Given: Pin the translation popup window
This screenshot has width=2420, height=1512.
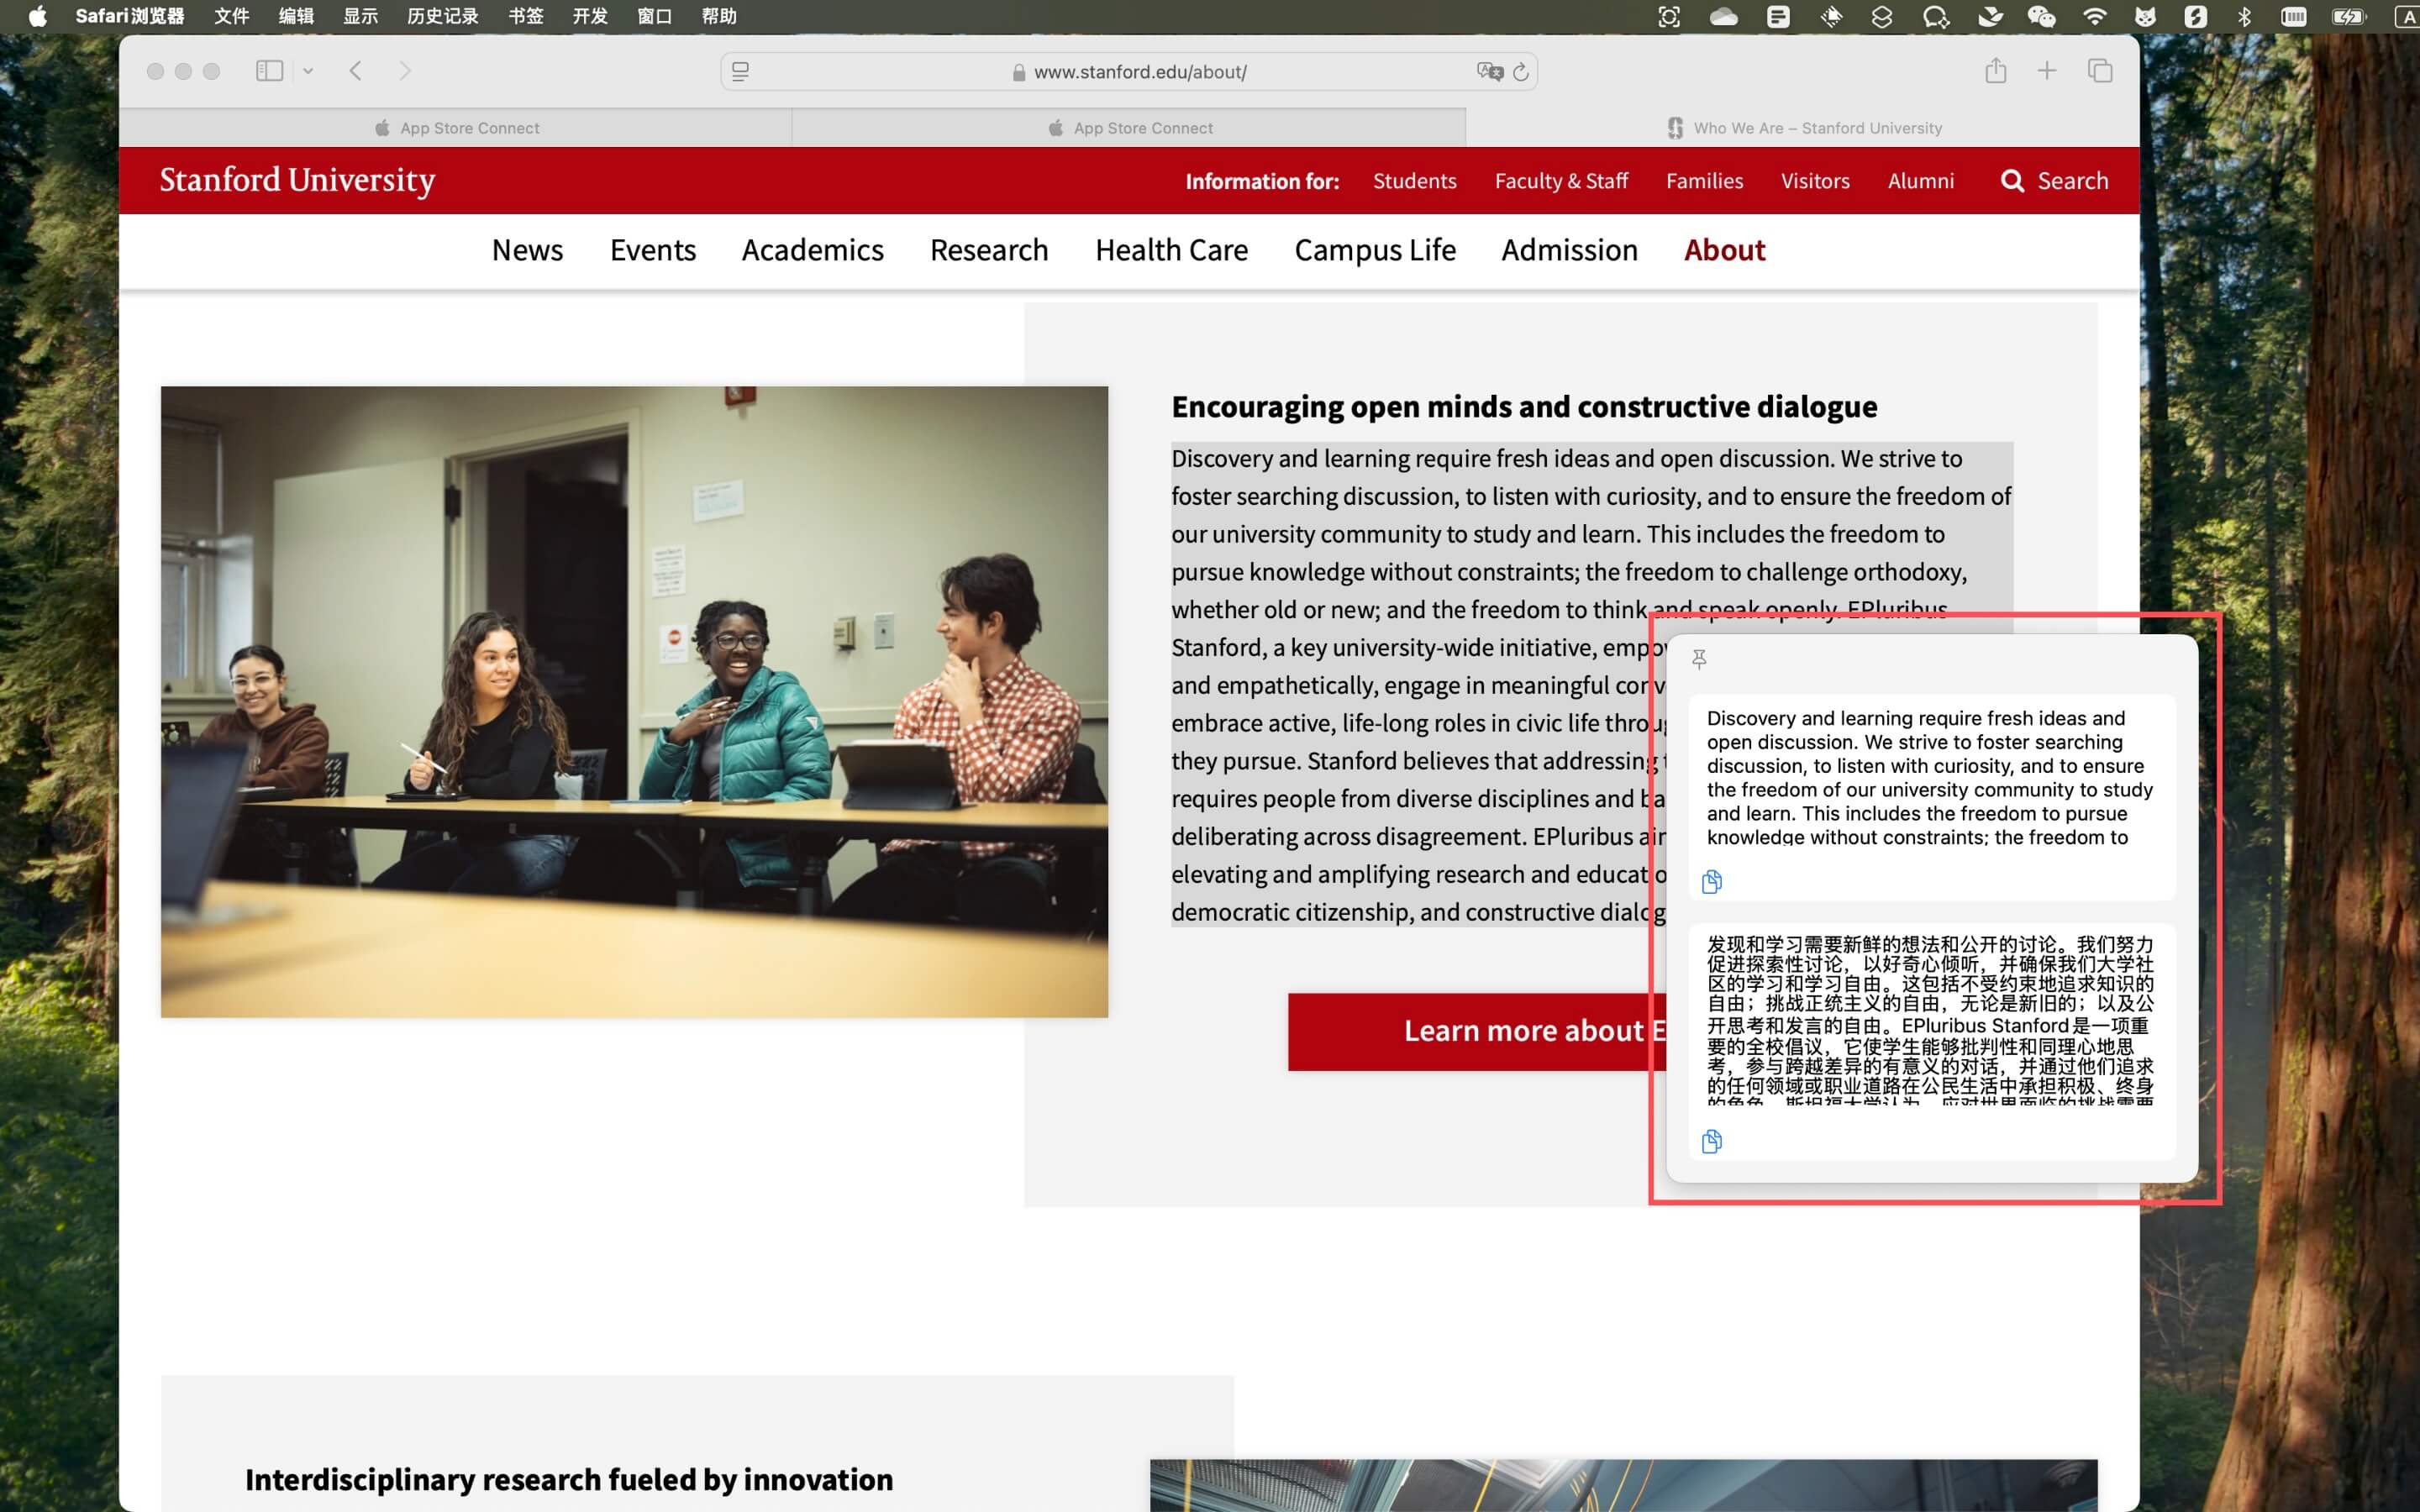Looking at the screenshot, I should point(1699,659).
